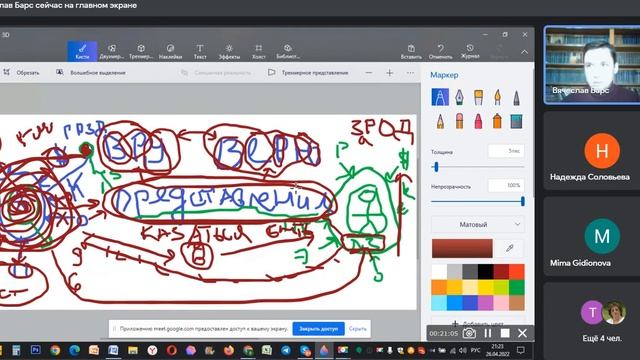Select the Brushes (Кисти) tab
This screenshot has height=360, width=640.
(82, 51)
